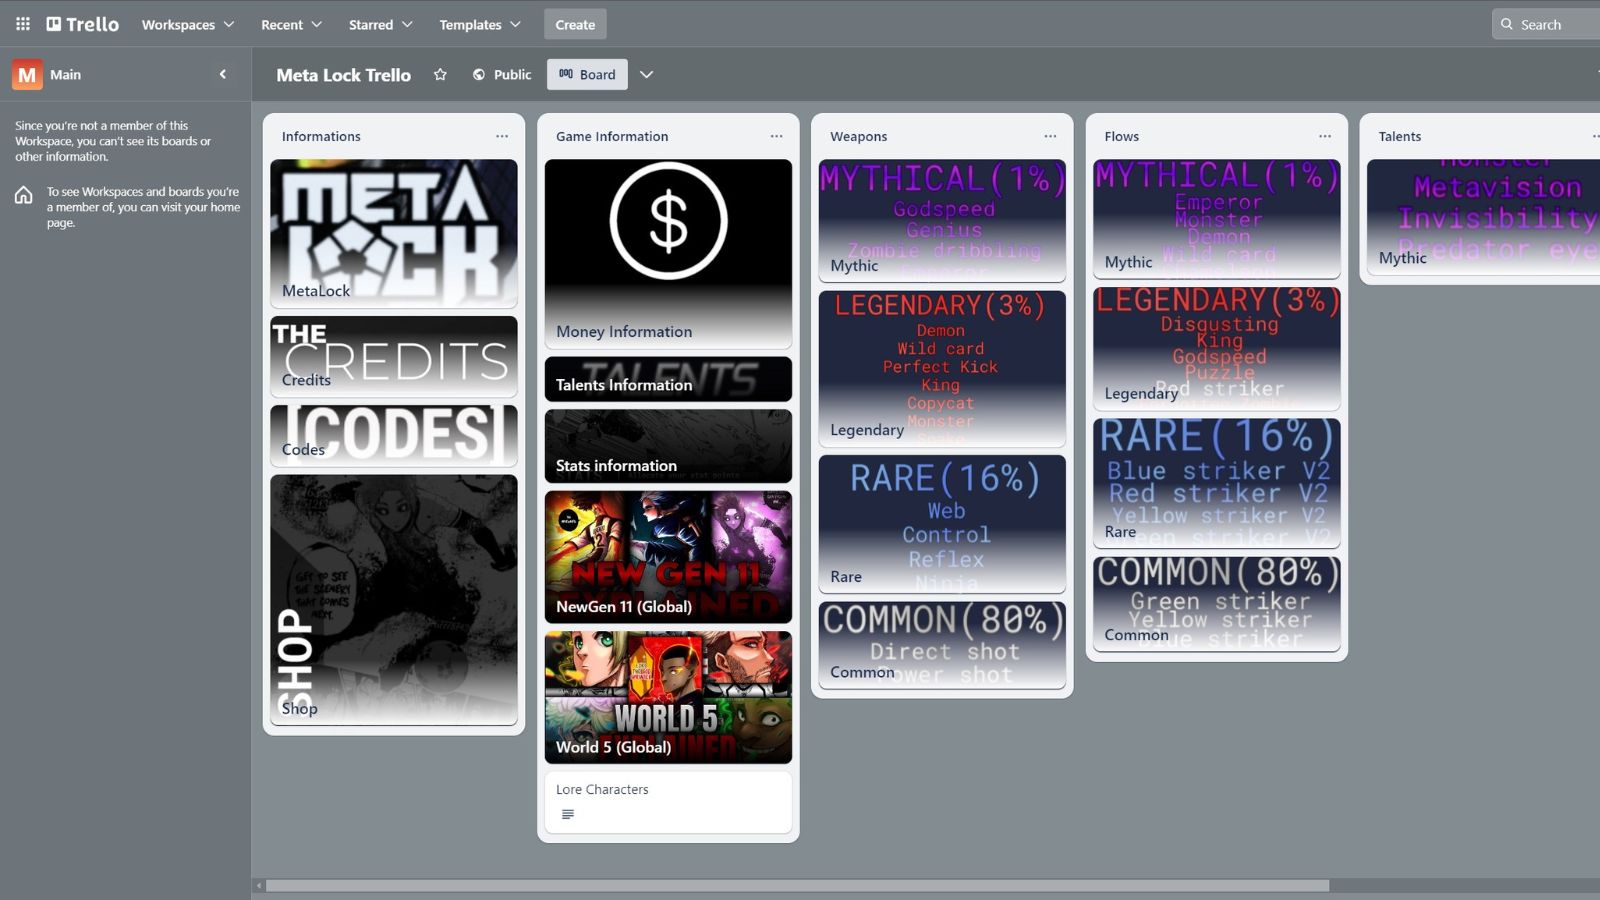Click the Trello logo
Screen dimensions: 1600x900
pyautogui.click(x=80, y=24)
